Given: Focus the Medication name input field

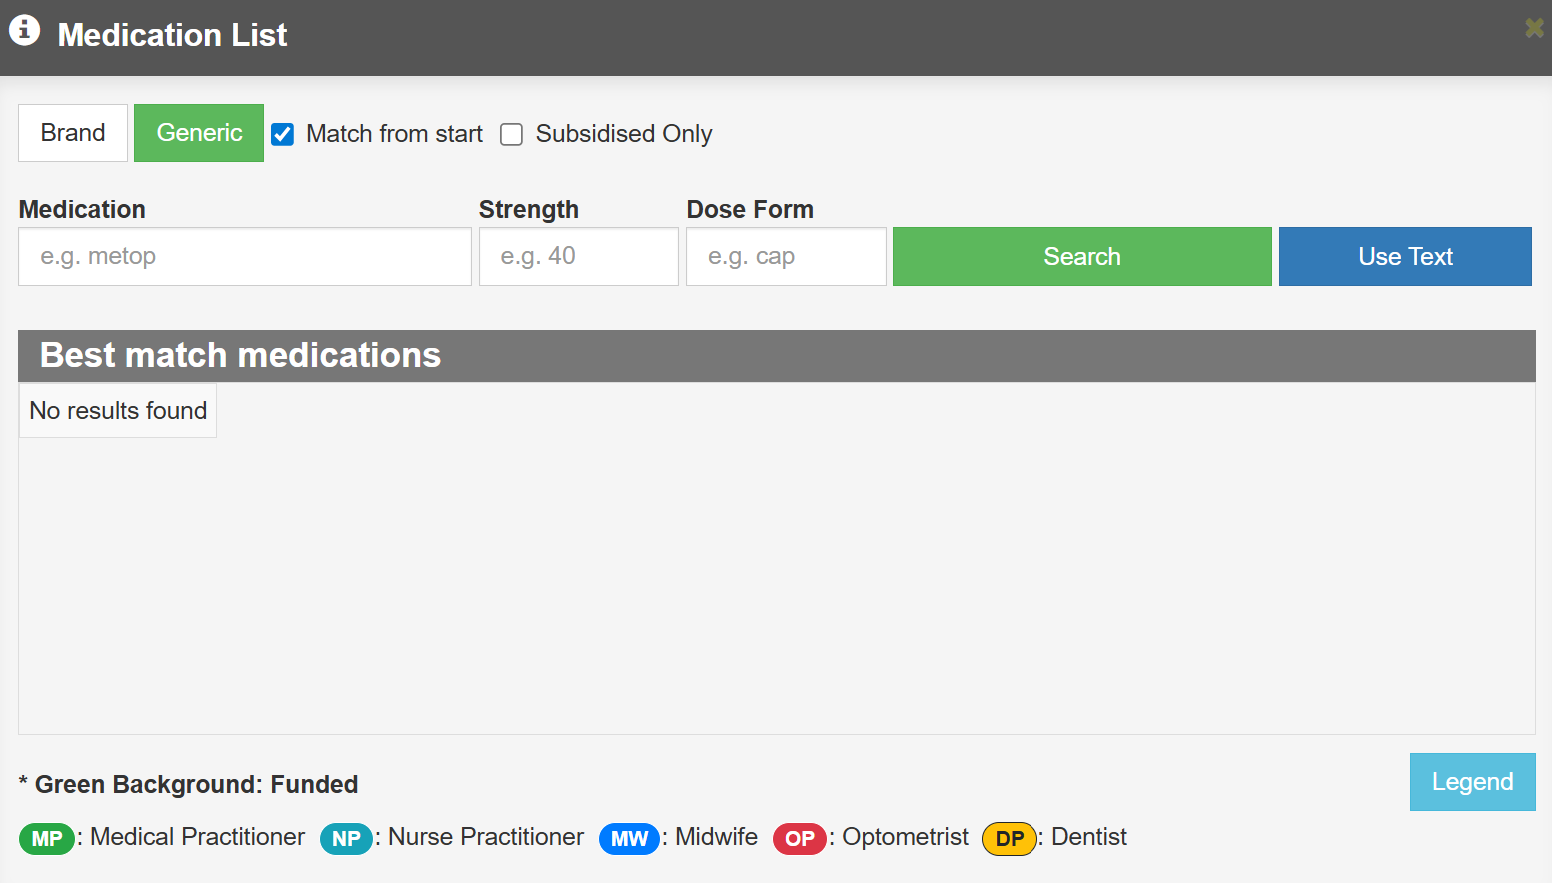Looking at the screenshot, I should 245,257.
